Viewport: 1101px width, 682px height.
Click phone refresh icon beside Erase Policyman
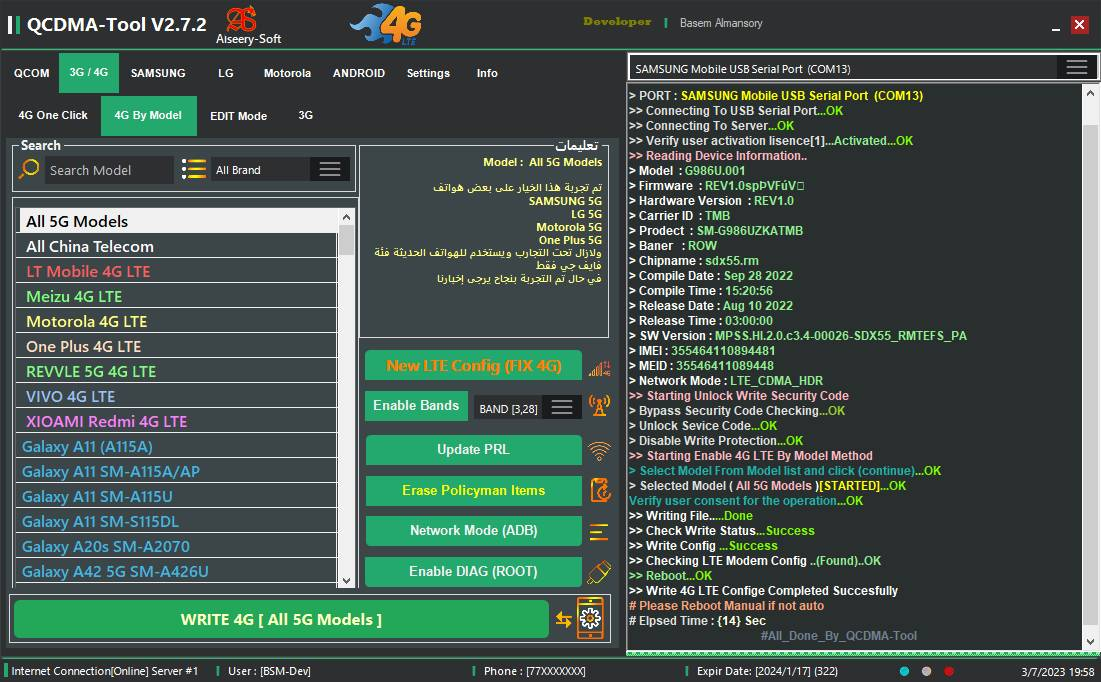600,490
